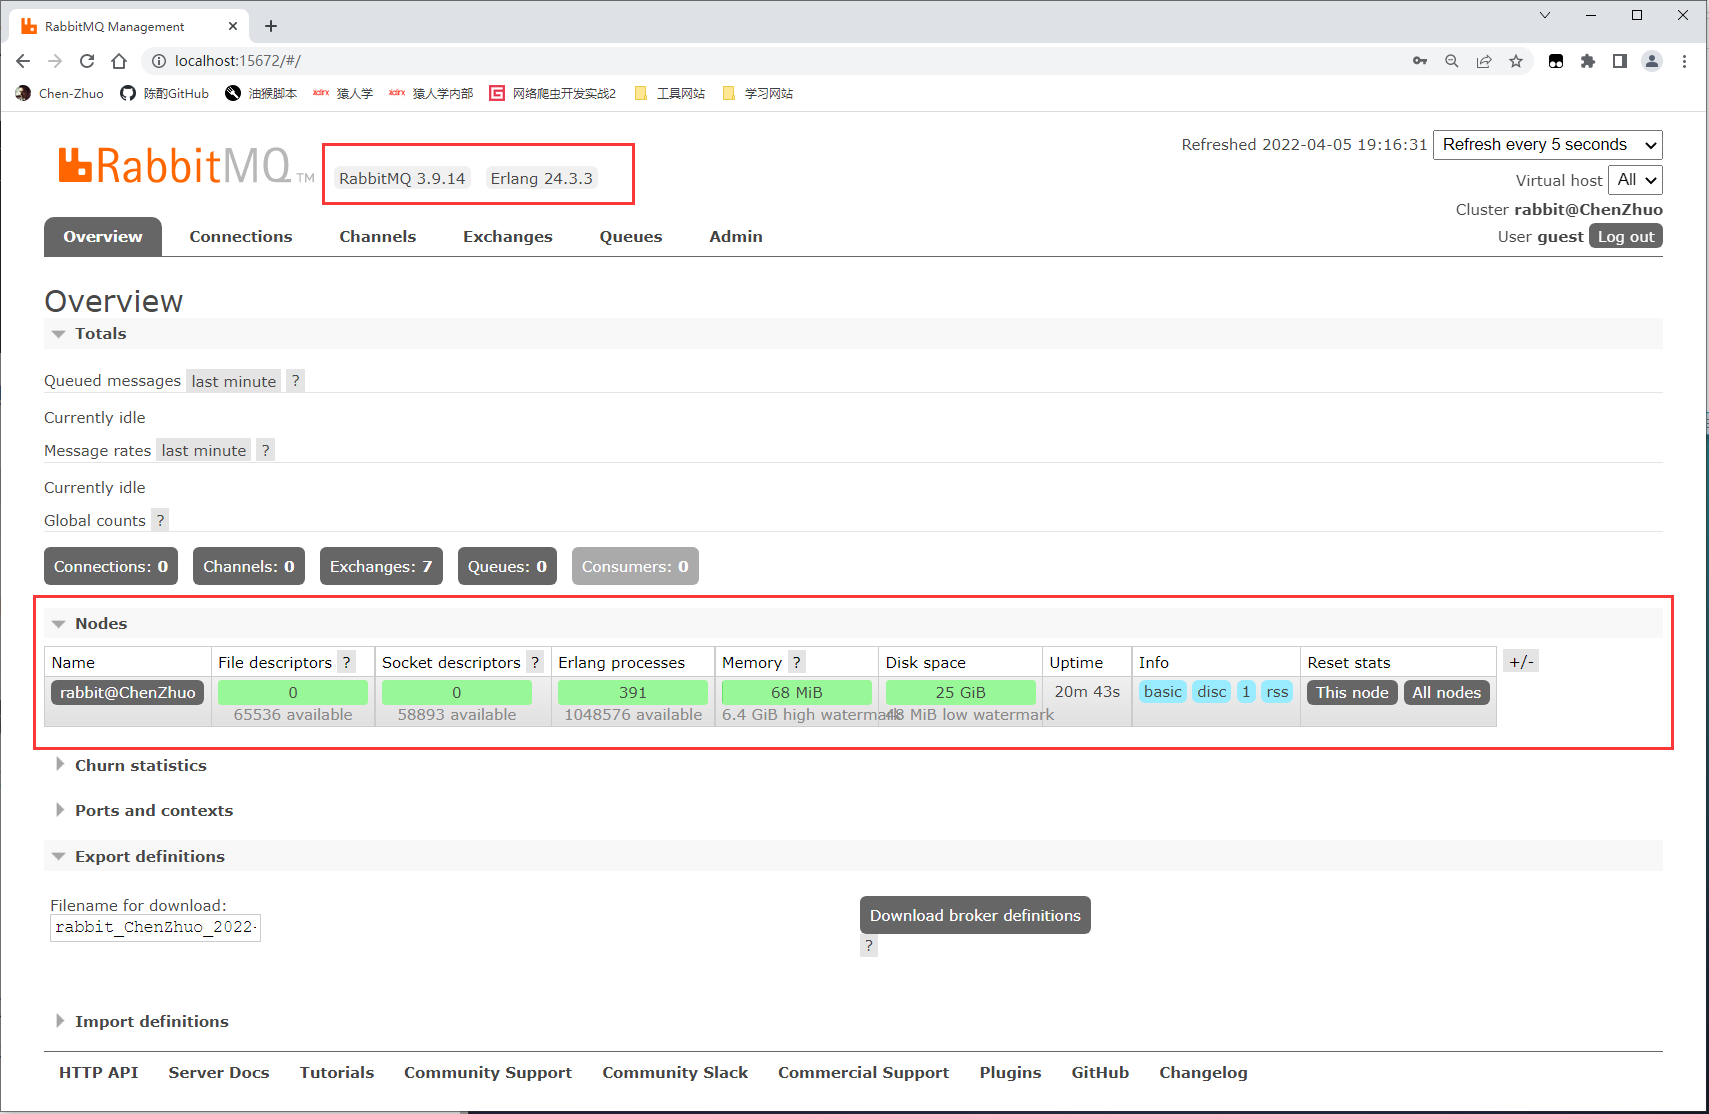Click the help icon beside Memory column
This screenshot has height=1114, width=1709.
[x=796, y=662]
